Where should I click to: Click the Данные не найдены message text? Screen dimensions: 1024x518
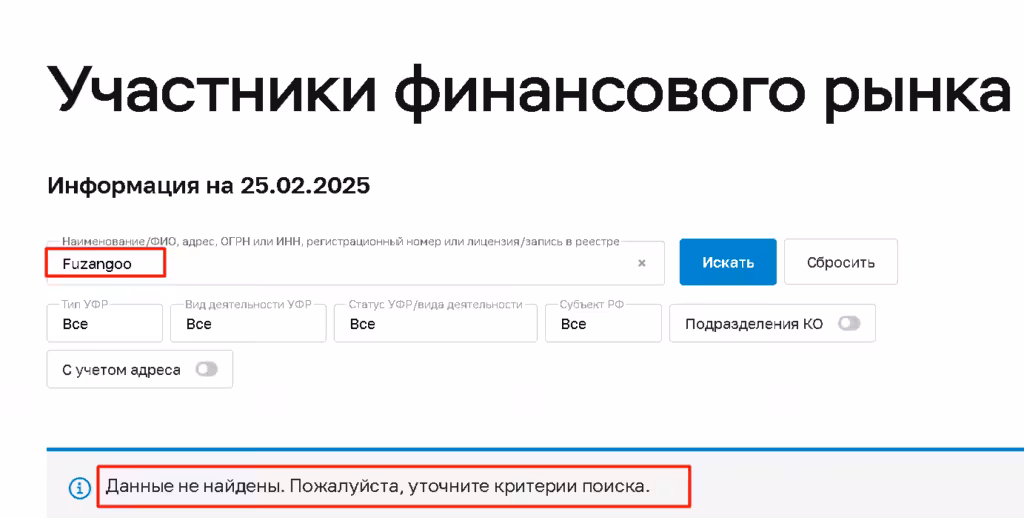tap(378, 487)
